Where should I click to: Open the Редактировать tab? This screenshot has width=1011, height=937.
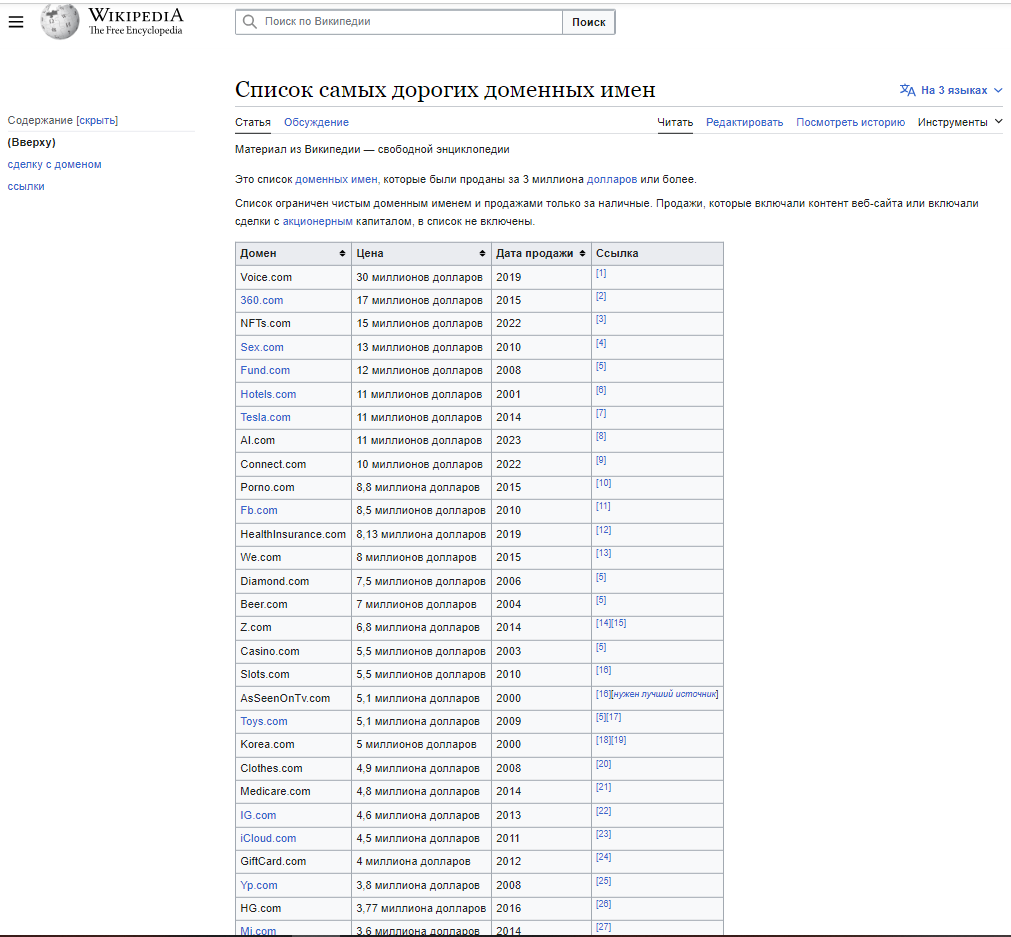tap(744, 122)
